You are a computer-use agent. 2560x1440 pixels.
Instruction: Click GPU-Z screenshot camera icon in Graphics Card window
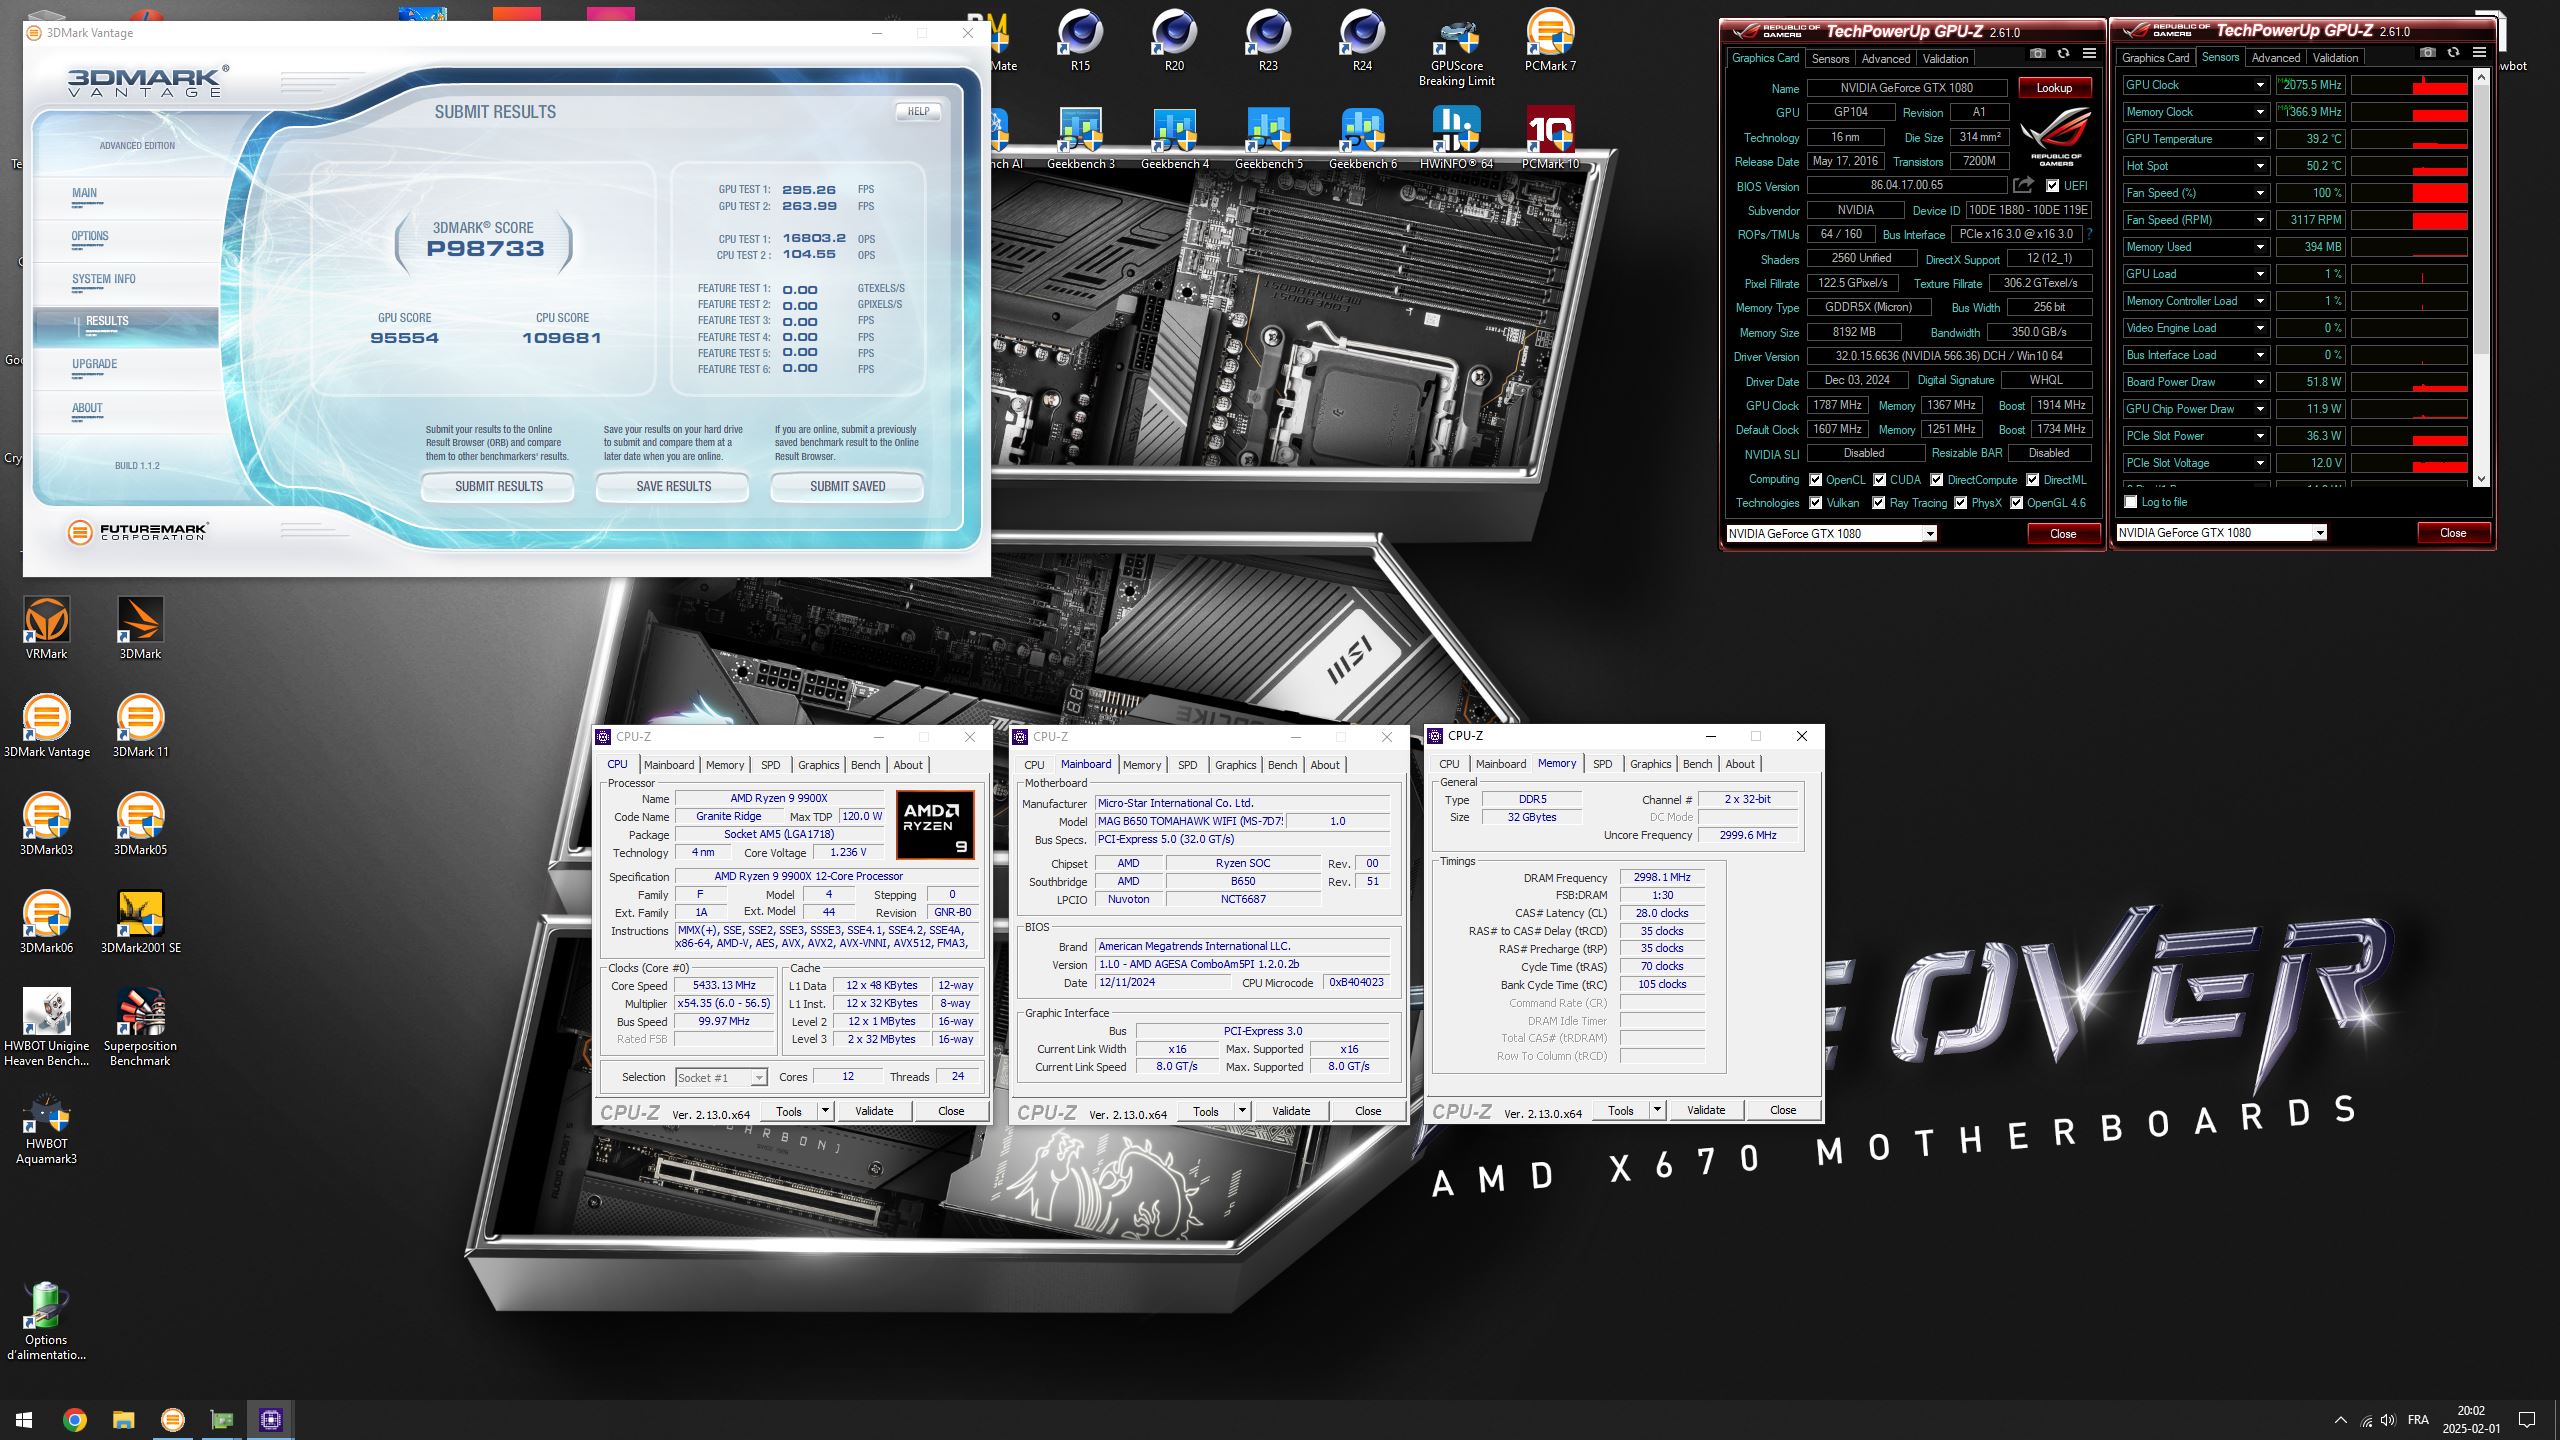[x=2038, y=54]
